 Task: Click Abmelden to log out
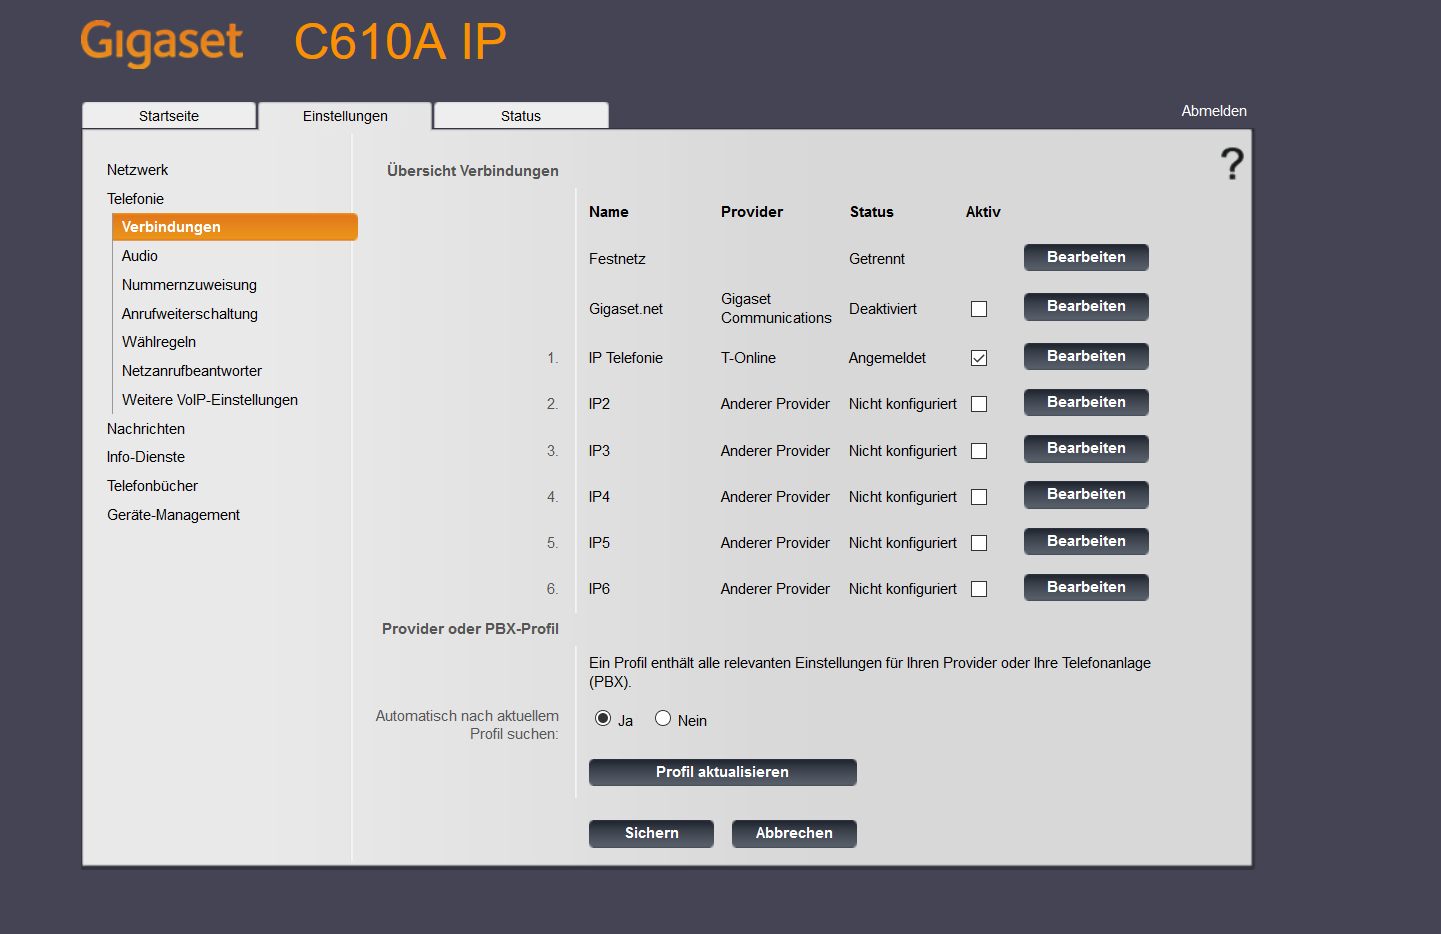(1214, 111)
